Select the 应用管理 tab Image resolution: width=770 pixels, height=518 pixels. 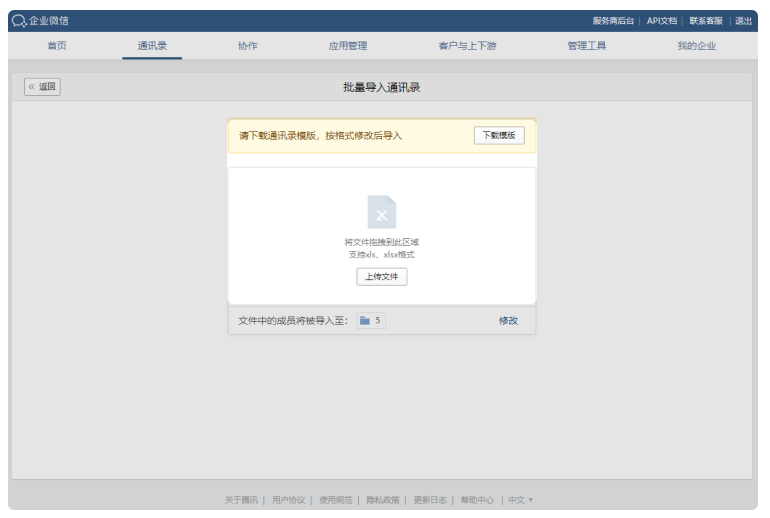click(x=347, y=46)
